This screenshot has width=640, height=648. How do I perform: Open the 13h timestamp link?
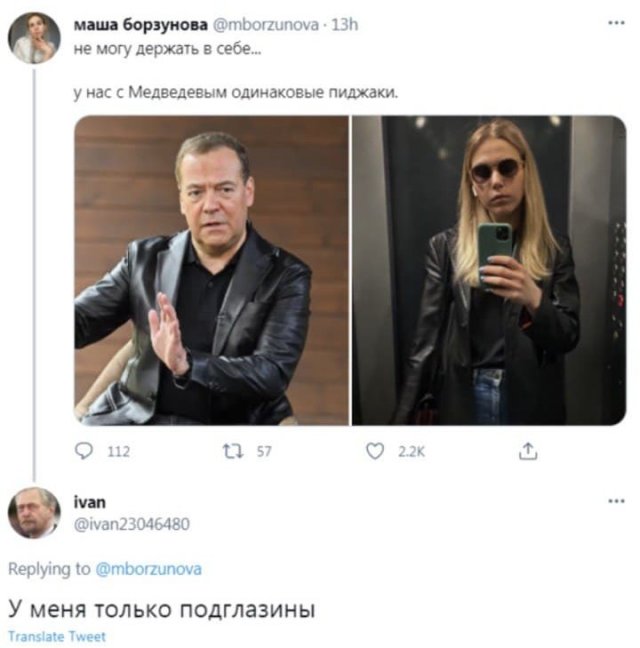(345, 25)
